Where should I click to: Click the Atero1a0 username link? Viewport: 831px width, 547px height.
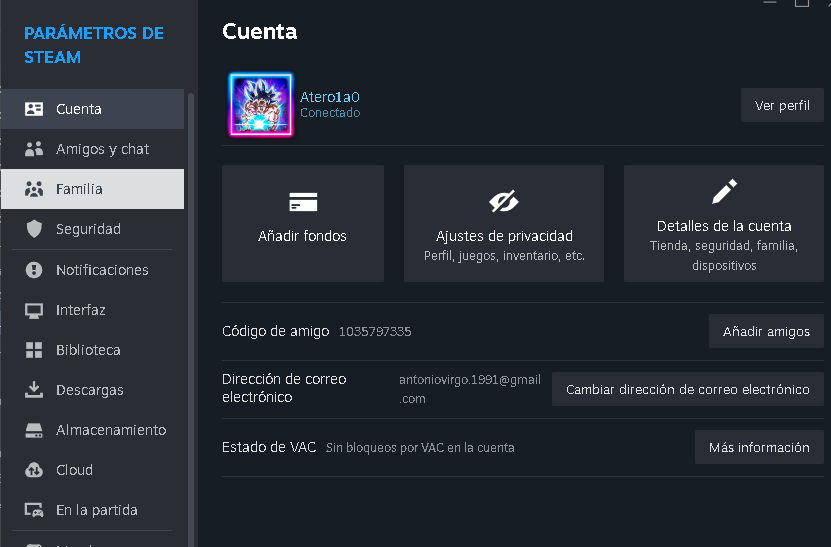[x=330, y=97]
